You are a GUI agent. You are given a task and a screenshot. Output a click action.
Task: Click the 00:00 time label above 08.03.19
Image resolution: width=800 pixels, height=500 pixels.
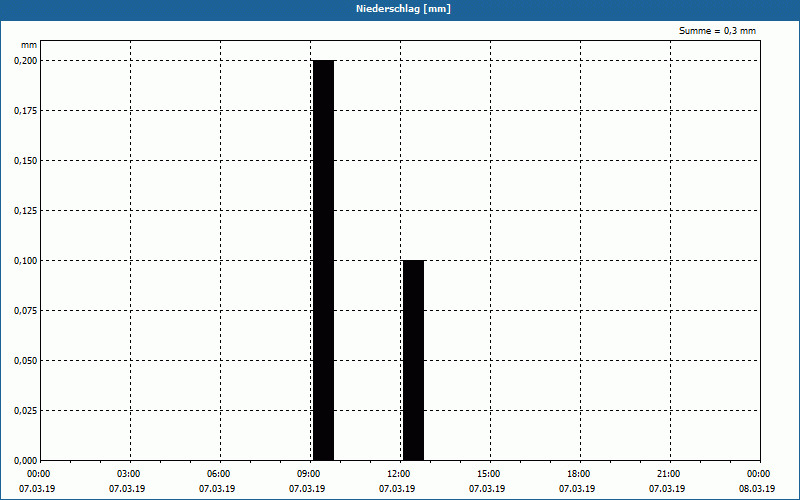pos(759,474)
